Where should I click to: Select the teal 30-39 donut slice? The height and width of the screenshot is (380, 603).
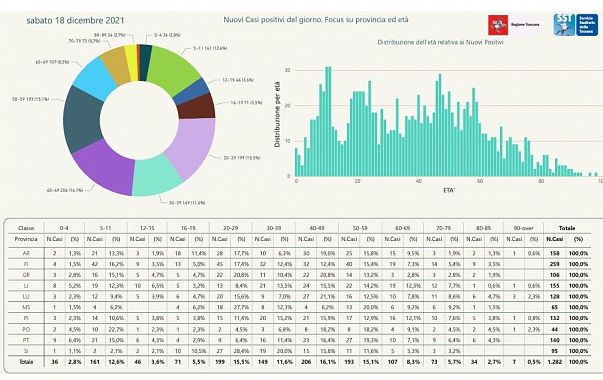tap(156, 177)
